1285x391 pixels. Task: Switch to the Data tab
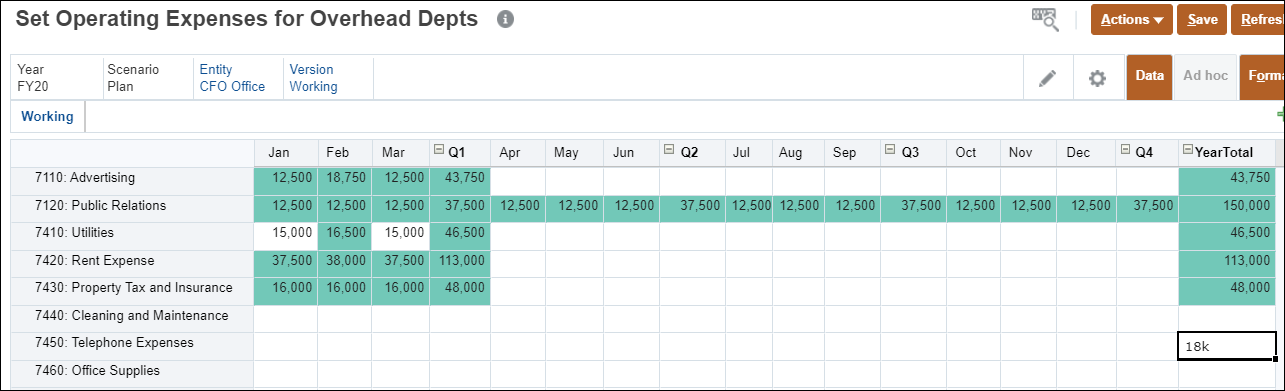(1149, 76)
